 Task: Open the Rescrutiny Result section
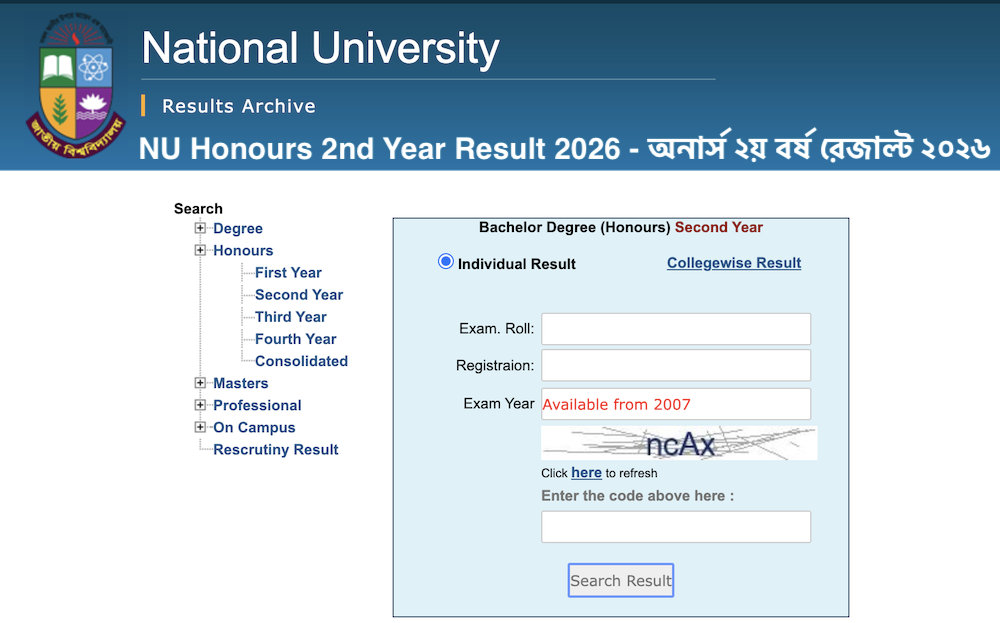click(x=275, y=449)
